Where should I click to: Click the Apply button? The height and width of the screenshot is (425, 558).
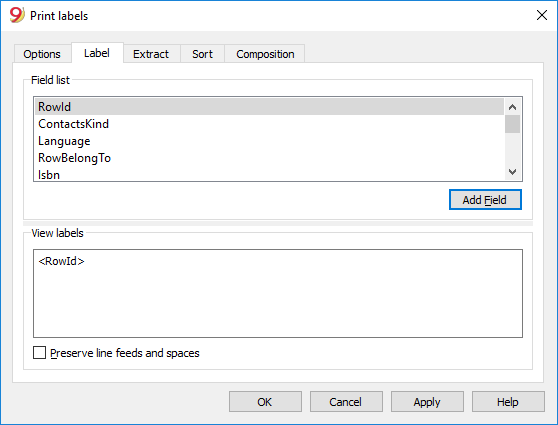coord(427,402)
